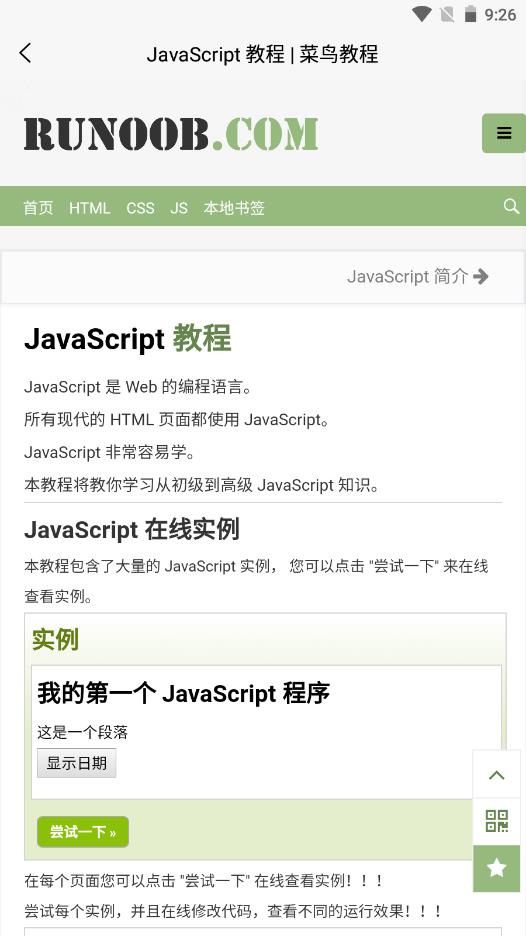Click the RUNOOB.COM logo
Viewport: 526px width, 936px height.
pyautogui.click(x=171, y=134)
